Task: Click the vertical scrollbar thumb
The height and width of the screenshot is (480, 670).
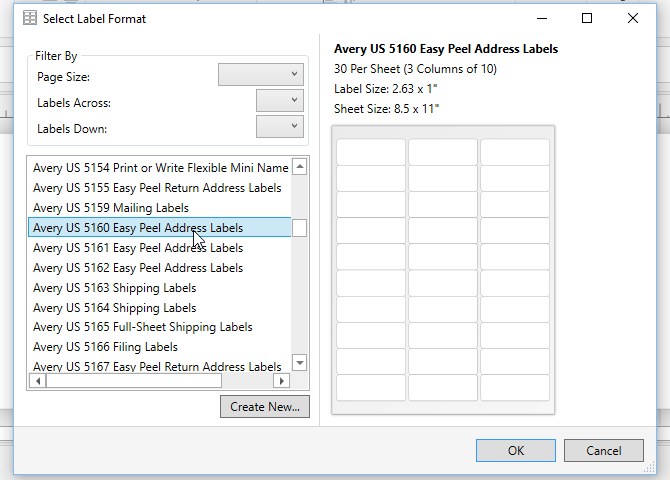Action: 300,228
